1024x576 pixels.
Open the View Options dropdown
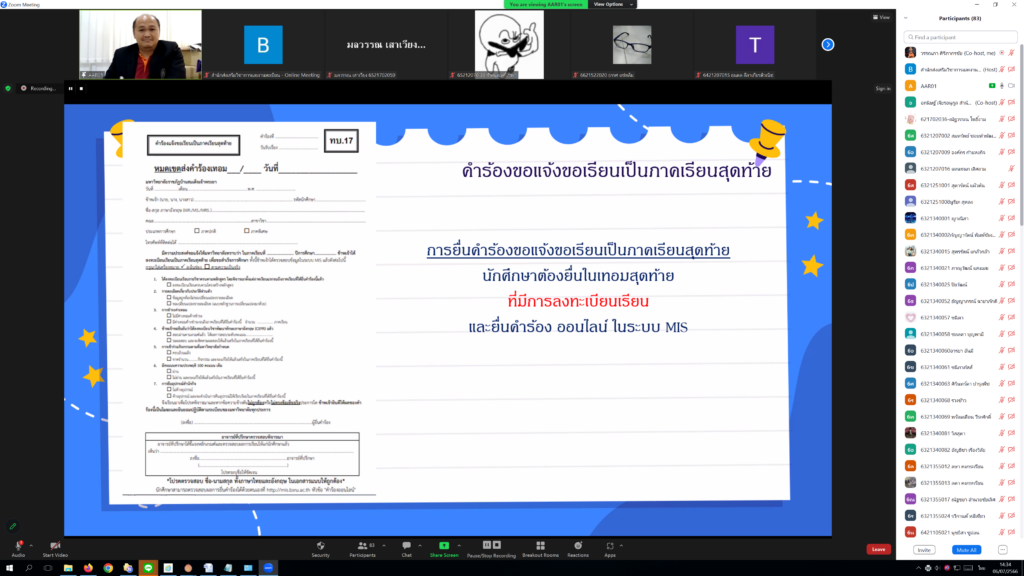click(612, 4)
